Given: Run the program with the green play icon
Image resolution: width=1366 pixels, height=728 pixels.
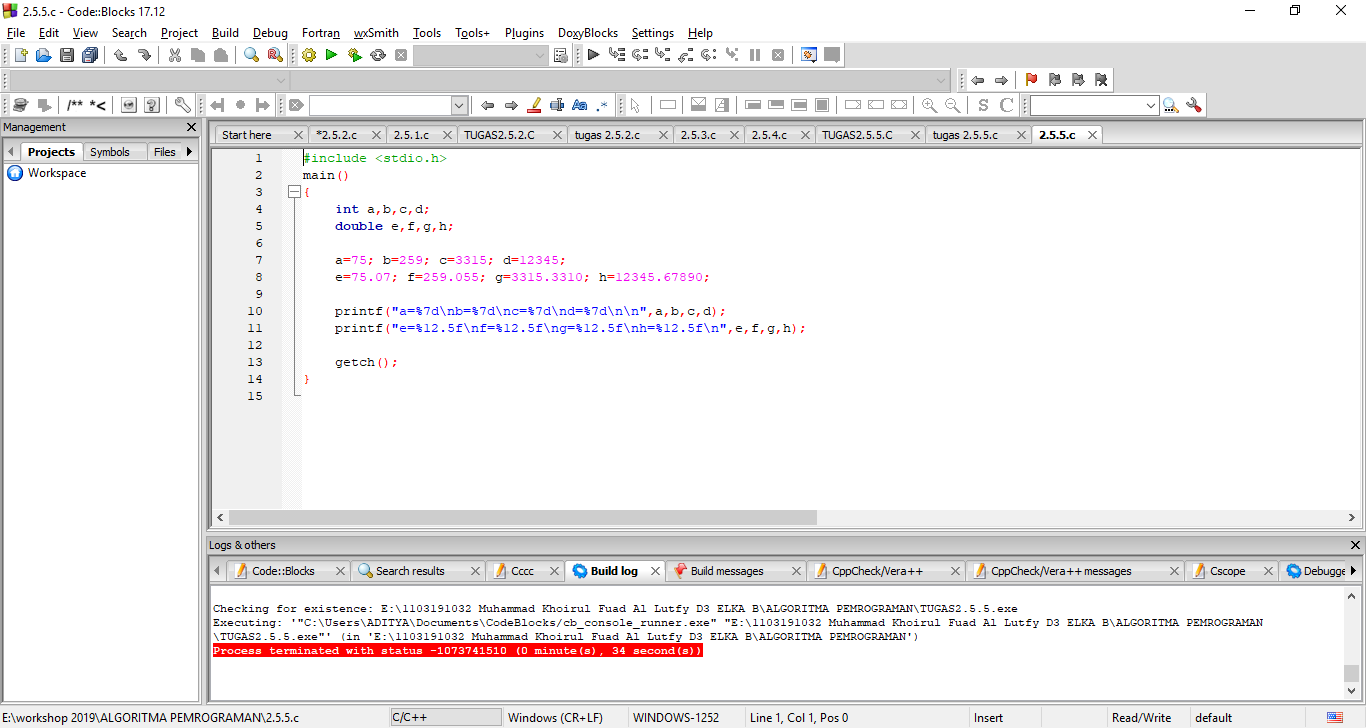Looking at the screenshot, I should pos(331,55).
